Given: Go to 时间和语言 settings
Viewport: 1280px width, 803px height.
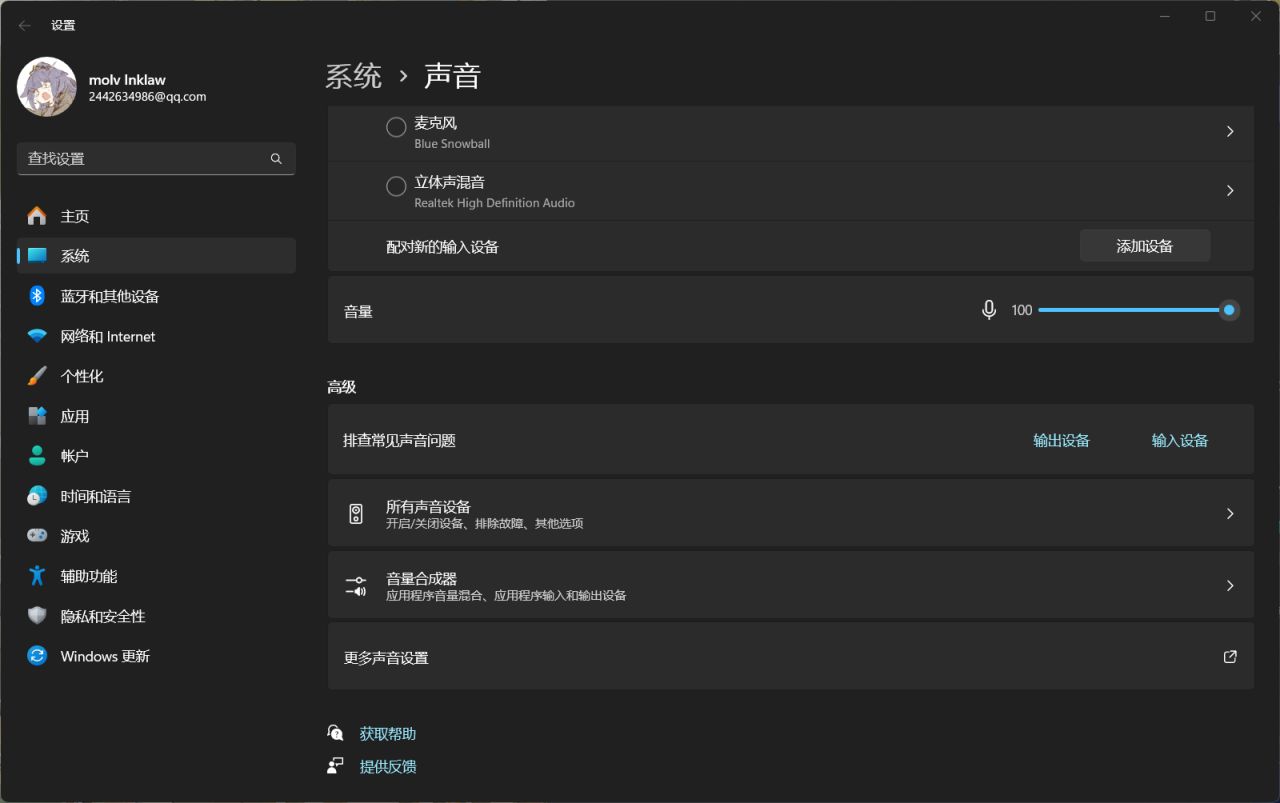Looking at the screenshot, I should [95, 496].
